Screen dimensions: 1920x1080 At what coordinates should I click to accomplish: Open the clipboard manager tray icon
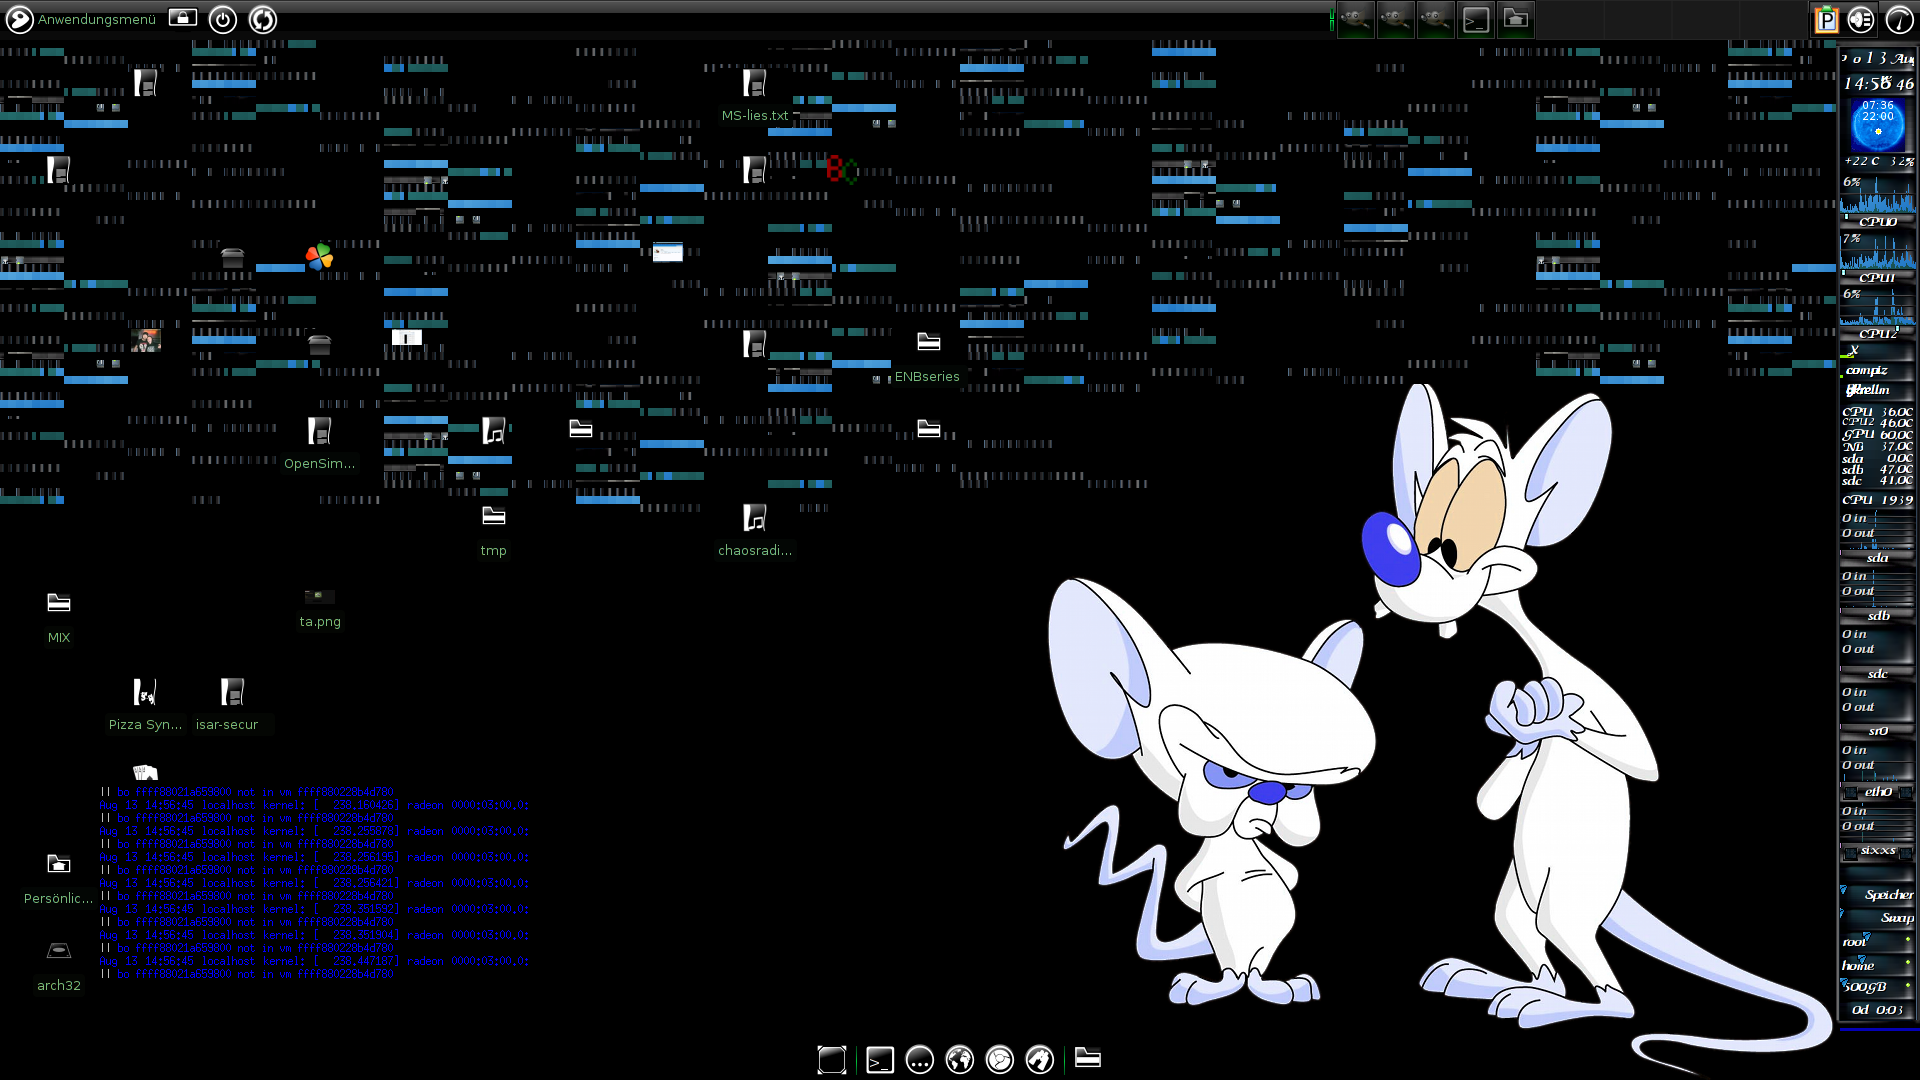1826,19
